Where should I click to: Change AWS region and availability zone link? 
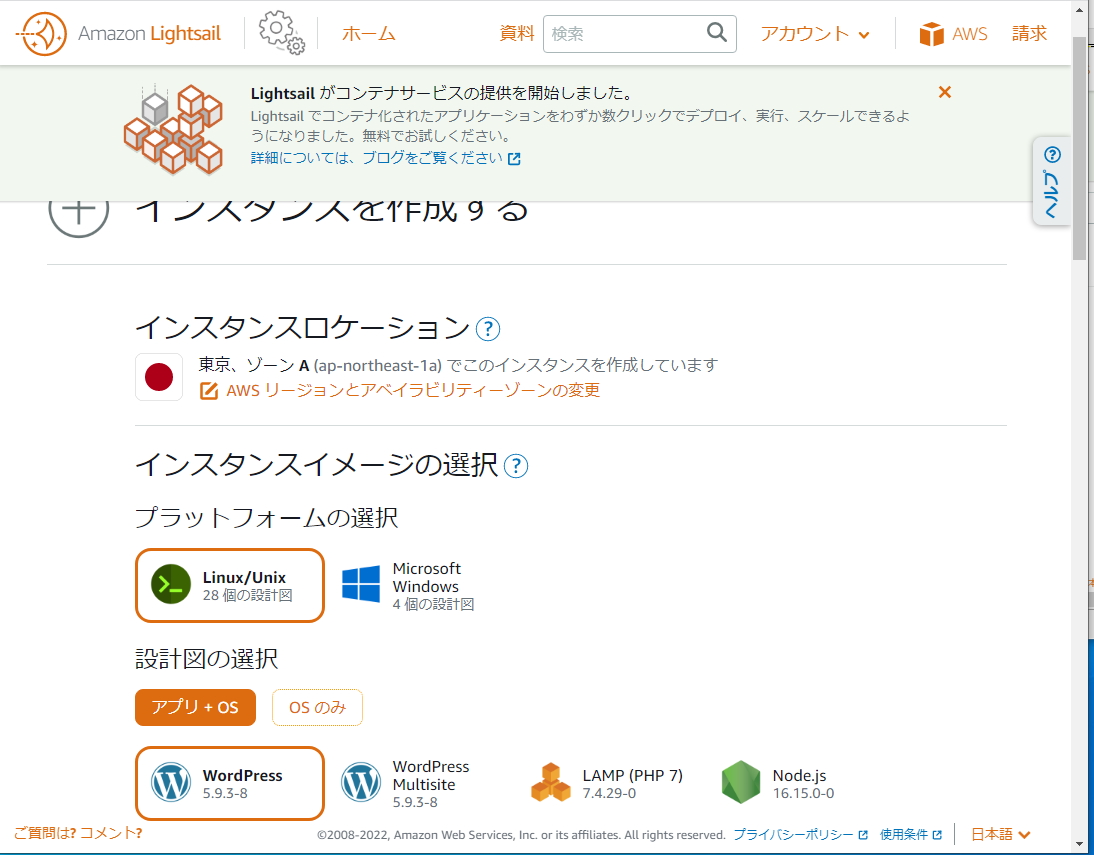pos(413,390)
